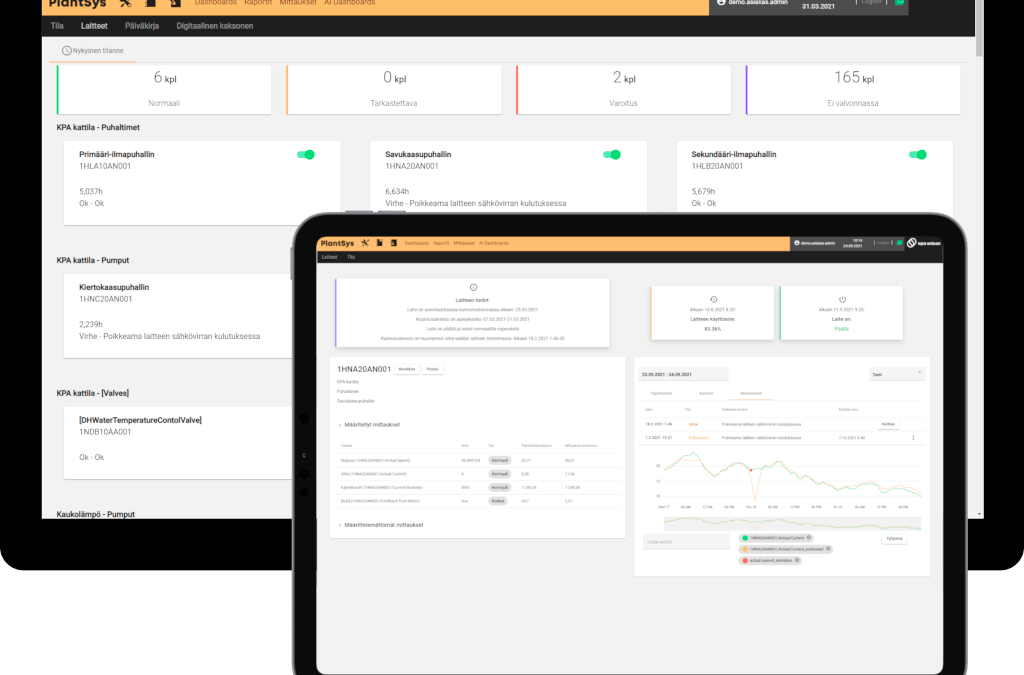Open the building icon in the desktop window

[150, 3]
